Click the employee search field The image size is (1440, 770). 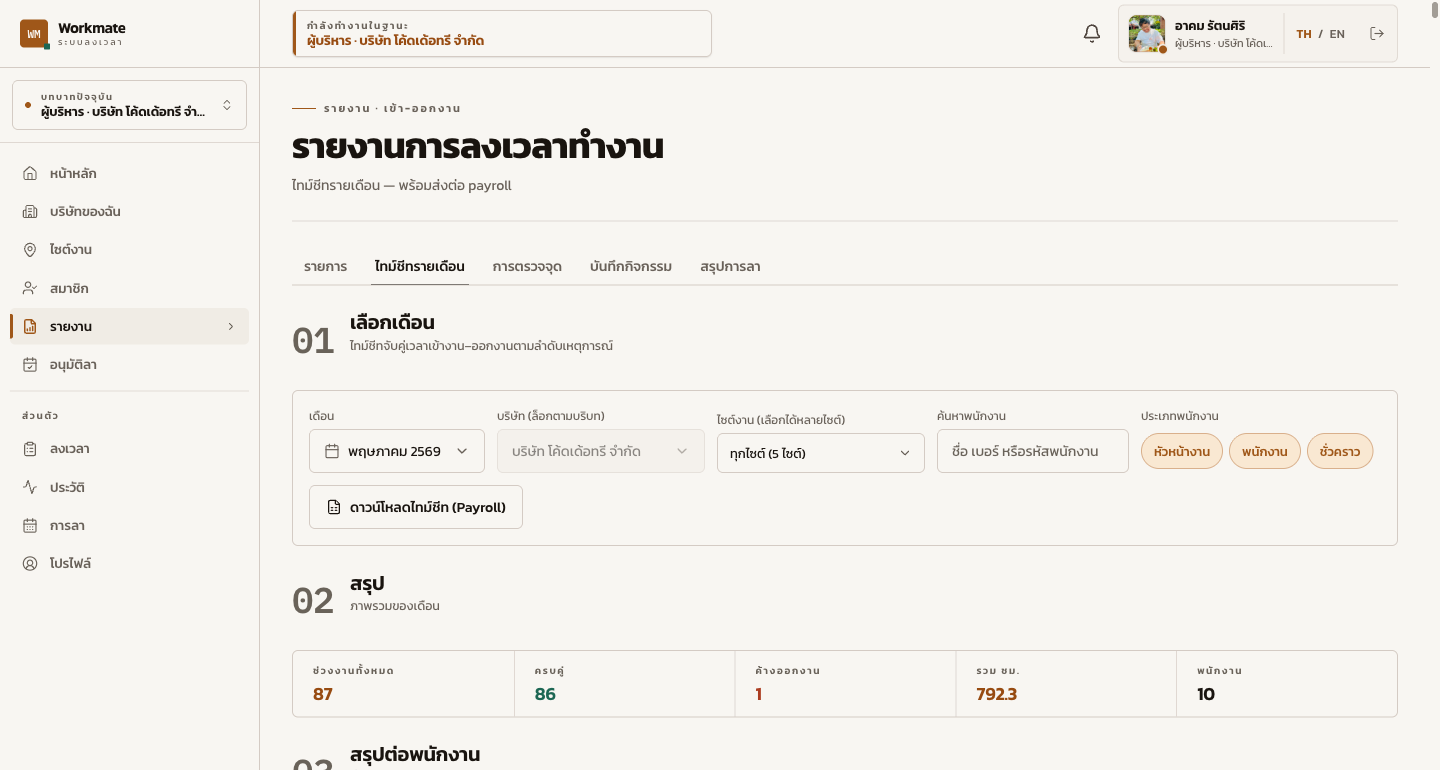(x=1033, y=451)
